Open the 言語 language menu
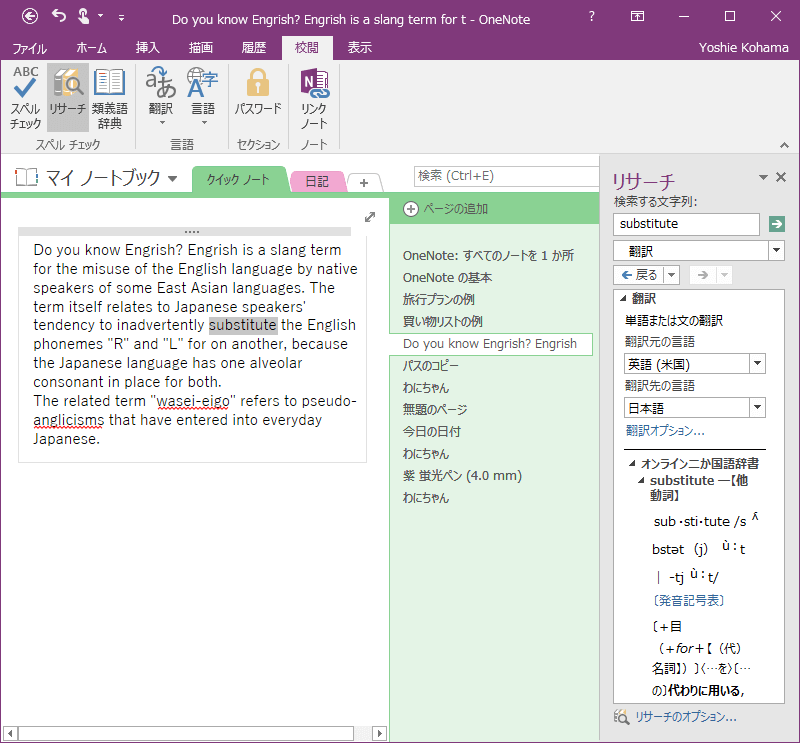The image size is (800, 743). (203, 97)
